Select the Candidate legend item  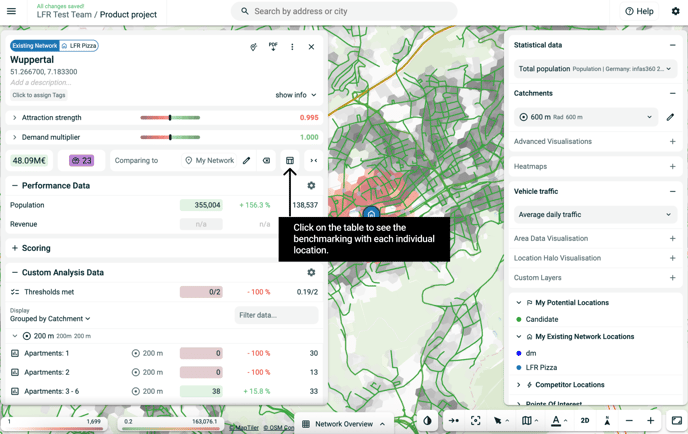tap(542, 319)
